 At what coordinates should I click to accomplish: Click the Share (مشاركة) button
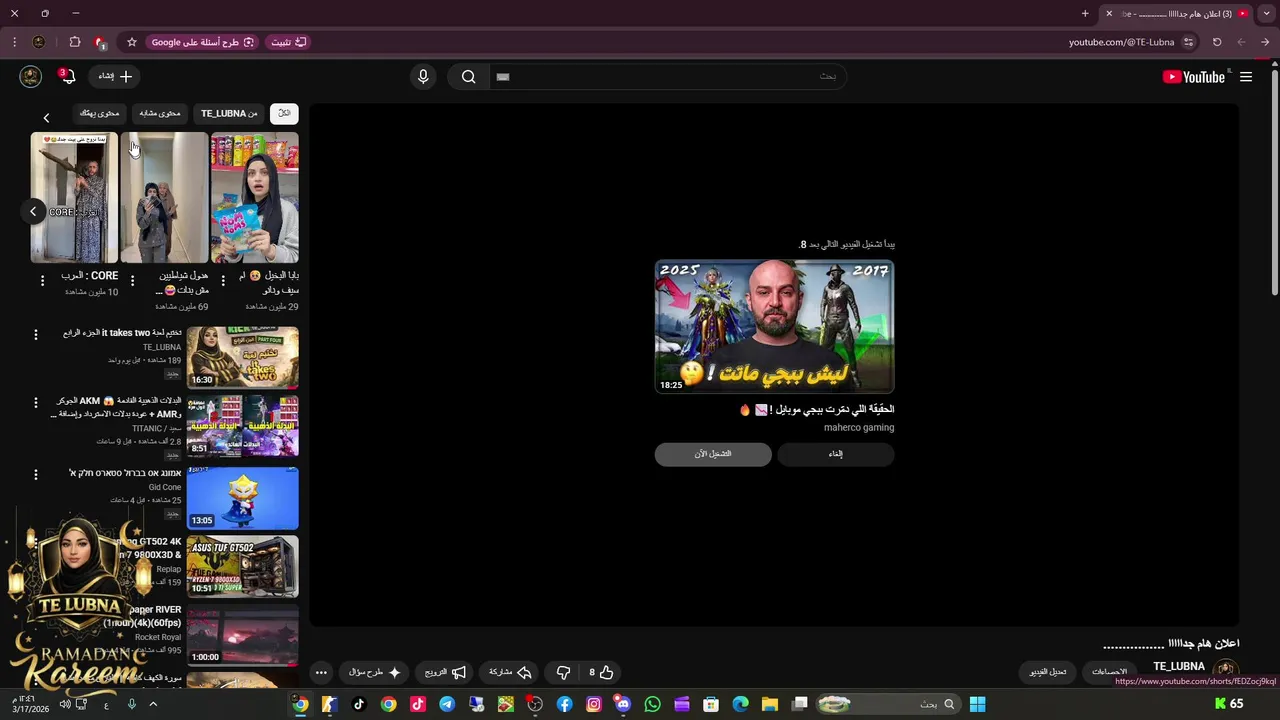point(510,673)
